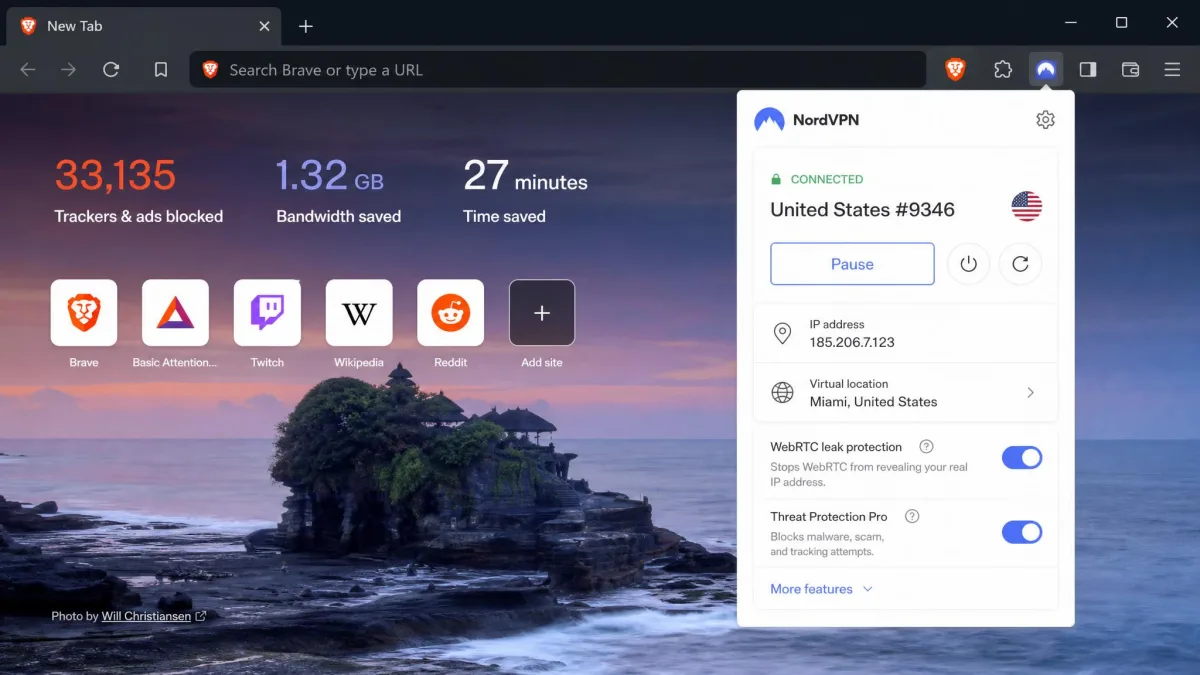Click Miami, United States location text
Screen dimensions: 1200x675
(873, 401)
